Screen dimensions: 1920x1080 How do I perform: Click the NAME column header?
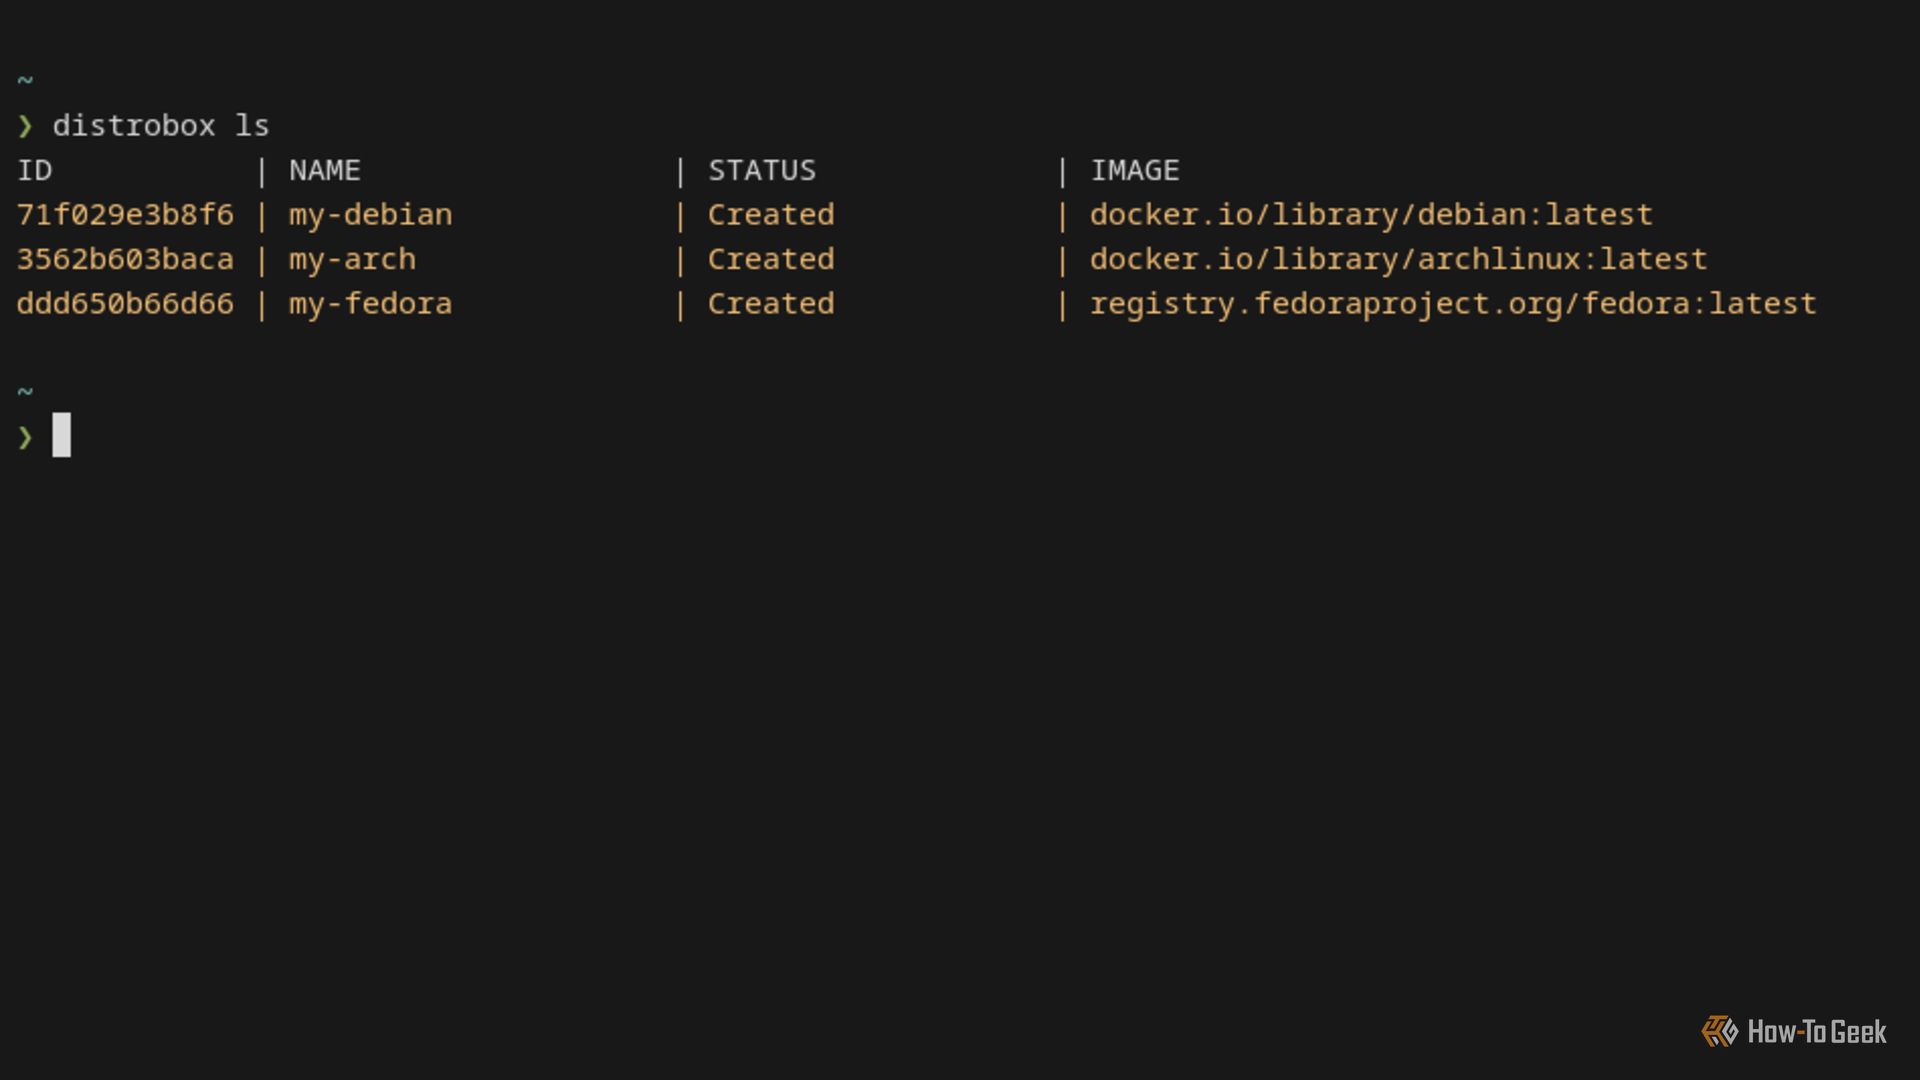point(325,171)
